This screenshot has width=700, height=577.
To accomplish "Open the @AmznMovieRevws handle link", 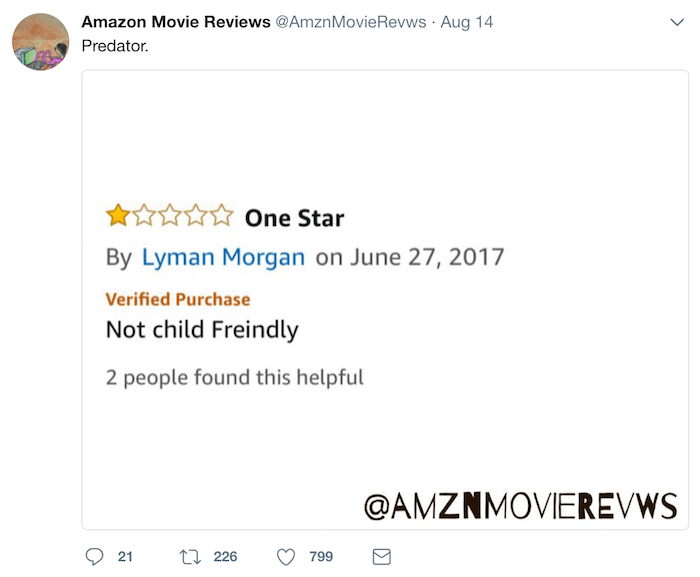I will (x=351, y=22).
